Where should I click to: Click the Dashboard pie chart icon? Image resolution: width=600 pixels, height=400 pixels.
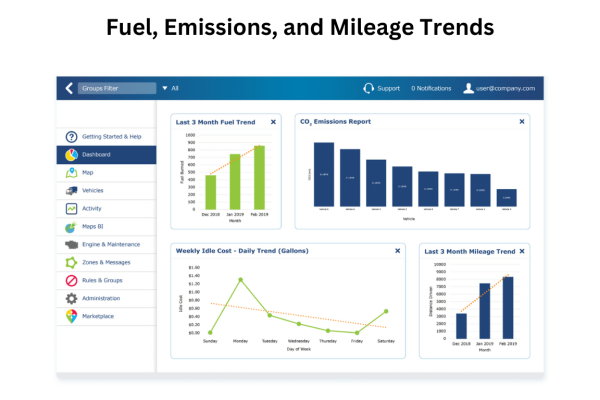click(71, 155)
